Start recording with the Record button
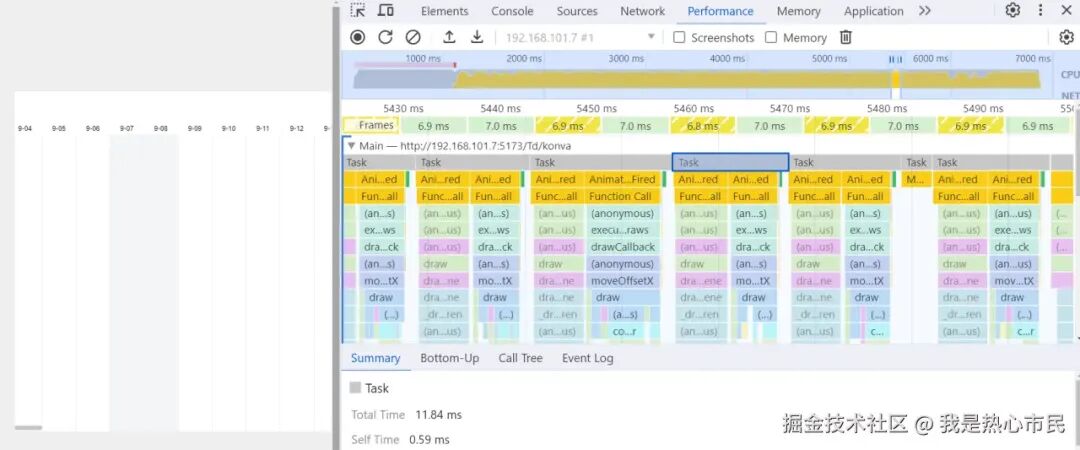This screenshot has height=450, width=1080. coord(357,37)
